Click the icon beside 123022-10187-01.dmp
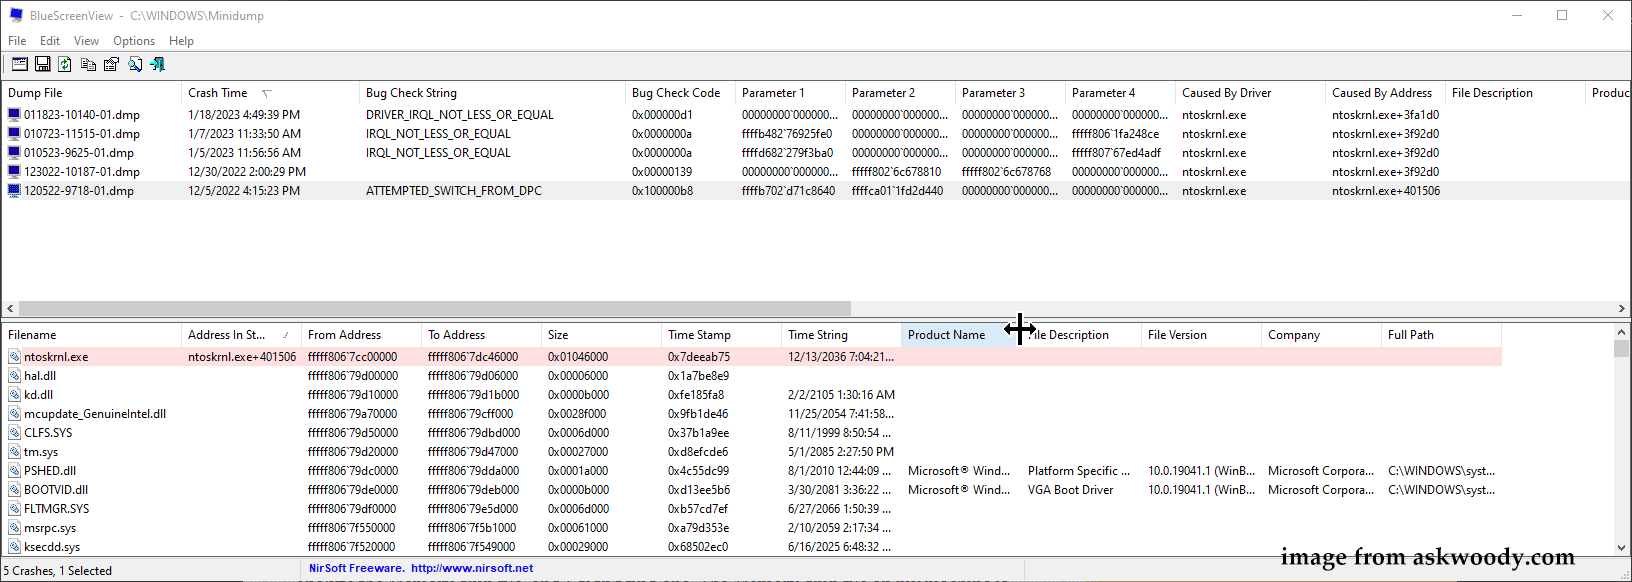Image resolution: width=1632 pixels, height=582 pixels. click(x=14, y=171)
